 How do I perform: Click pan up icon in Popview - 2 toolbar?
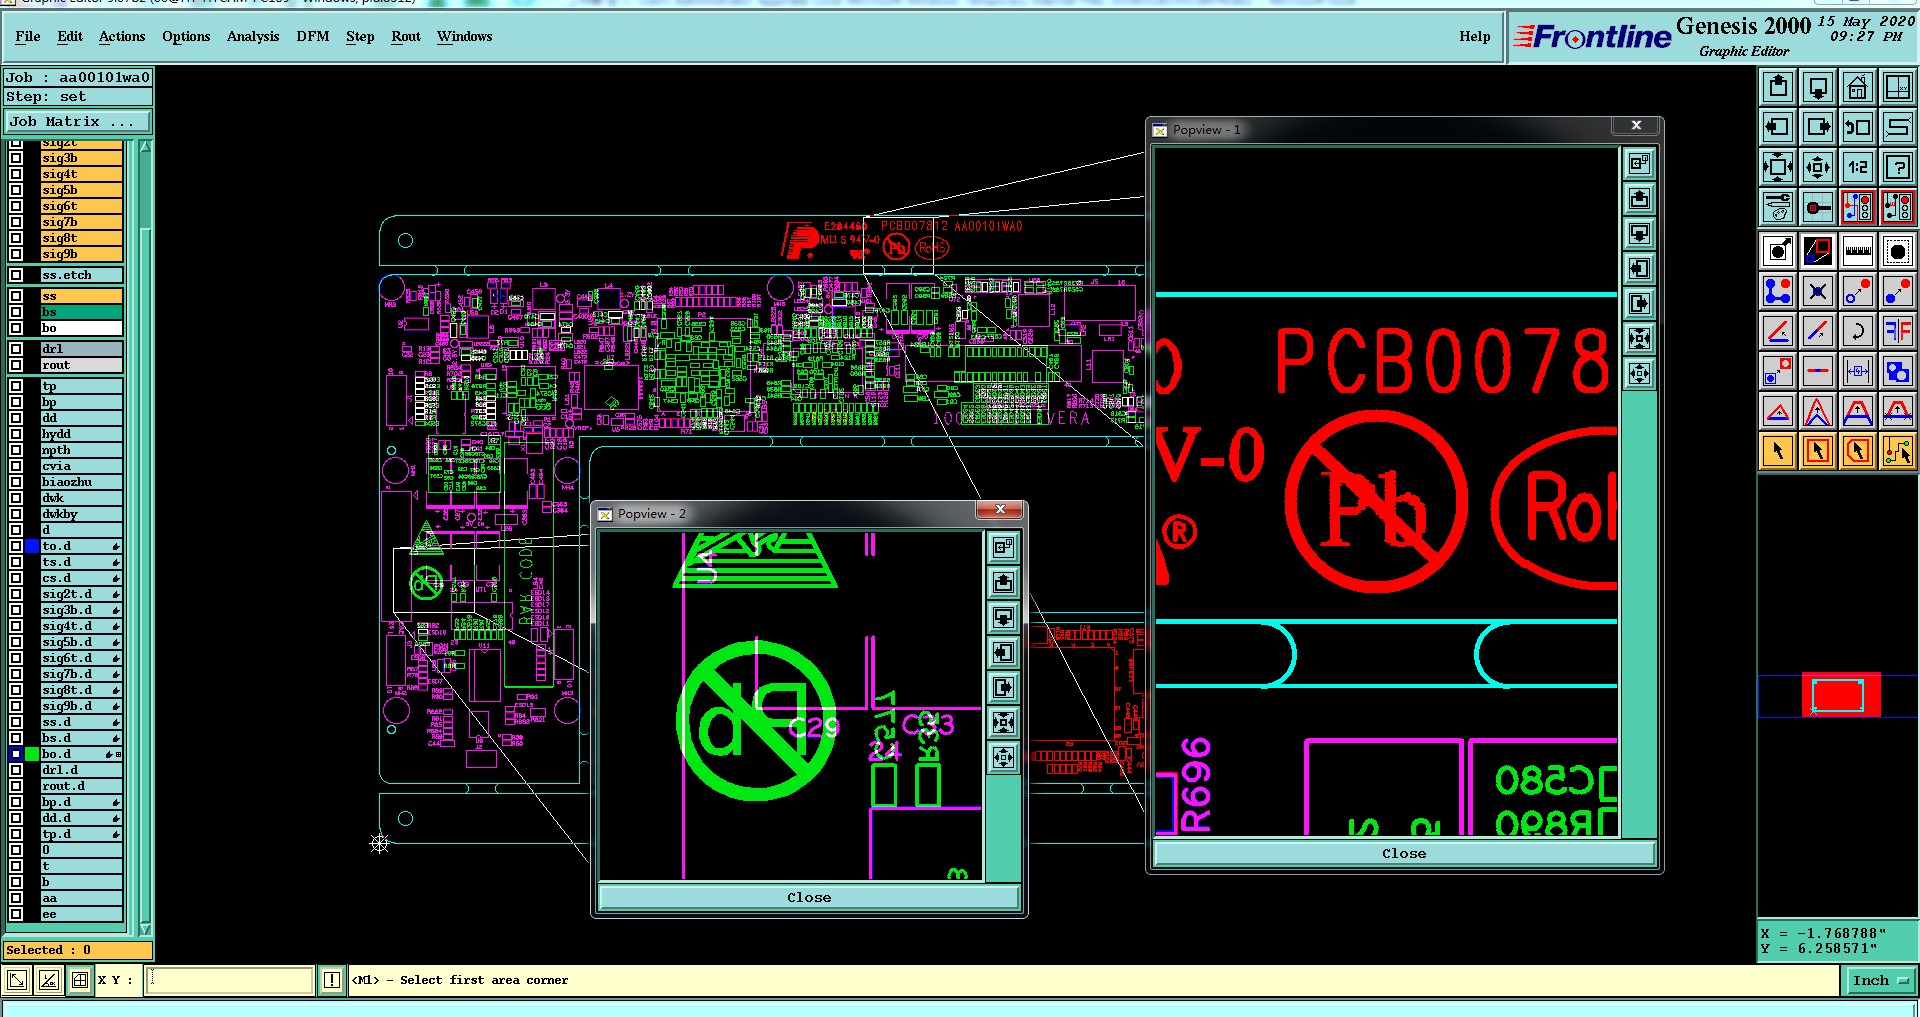(x=1004, y=582)
